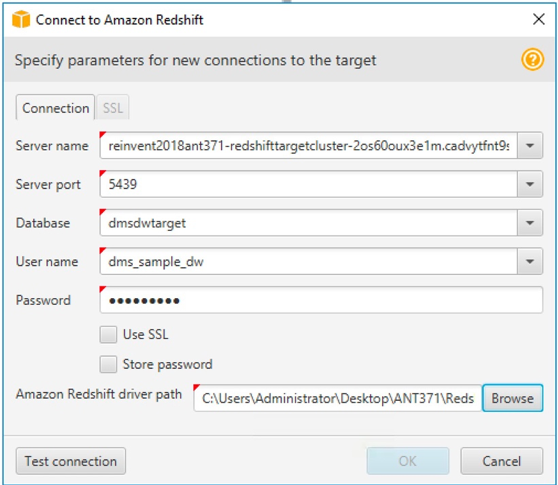Focus the Amazon Redshift driver path field
Screen dimensions: 558x485
(x=338, y=398)
